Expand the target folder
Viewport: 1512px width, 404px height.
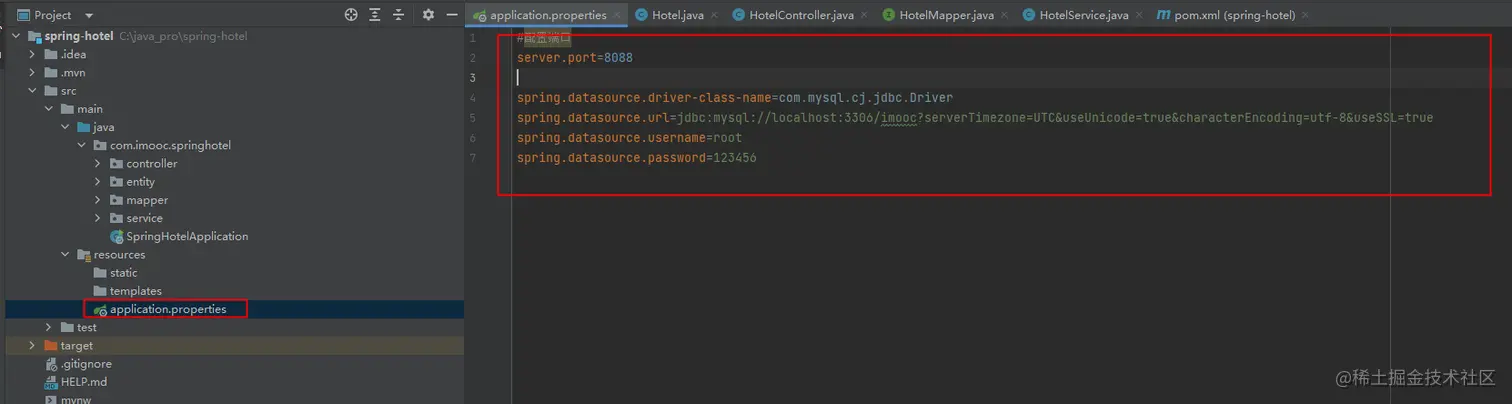[33, 345]
